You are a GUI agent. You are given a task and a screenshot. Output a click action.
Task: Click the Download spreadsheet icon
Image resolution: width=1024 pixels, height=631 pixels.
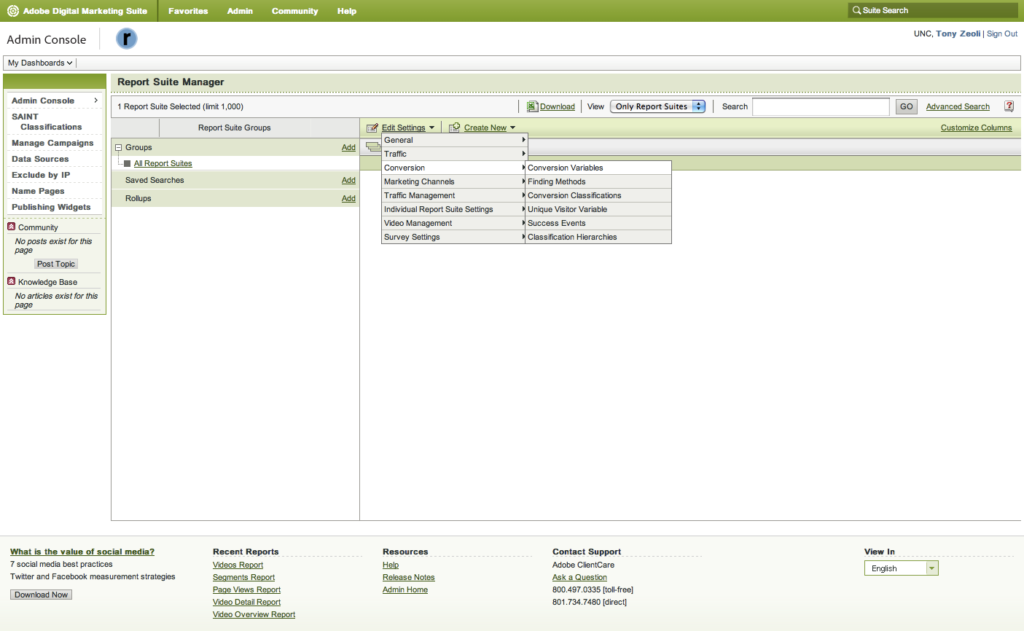coord(532,106)
